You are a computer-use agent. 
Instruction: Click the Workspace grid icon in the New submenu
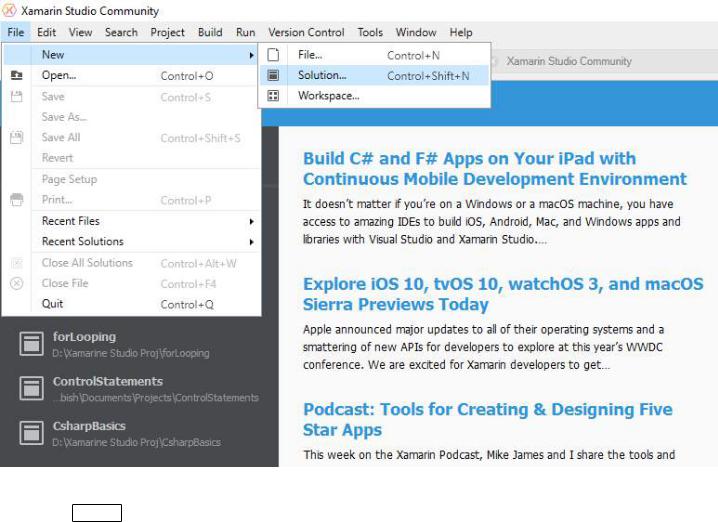(x=273, y=96)
